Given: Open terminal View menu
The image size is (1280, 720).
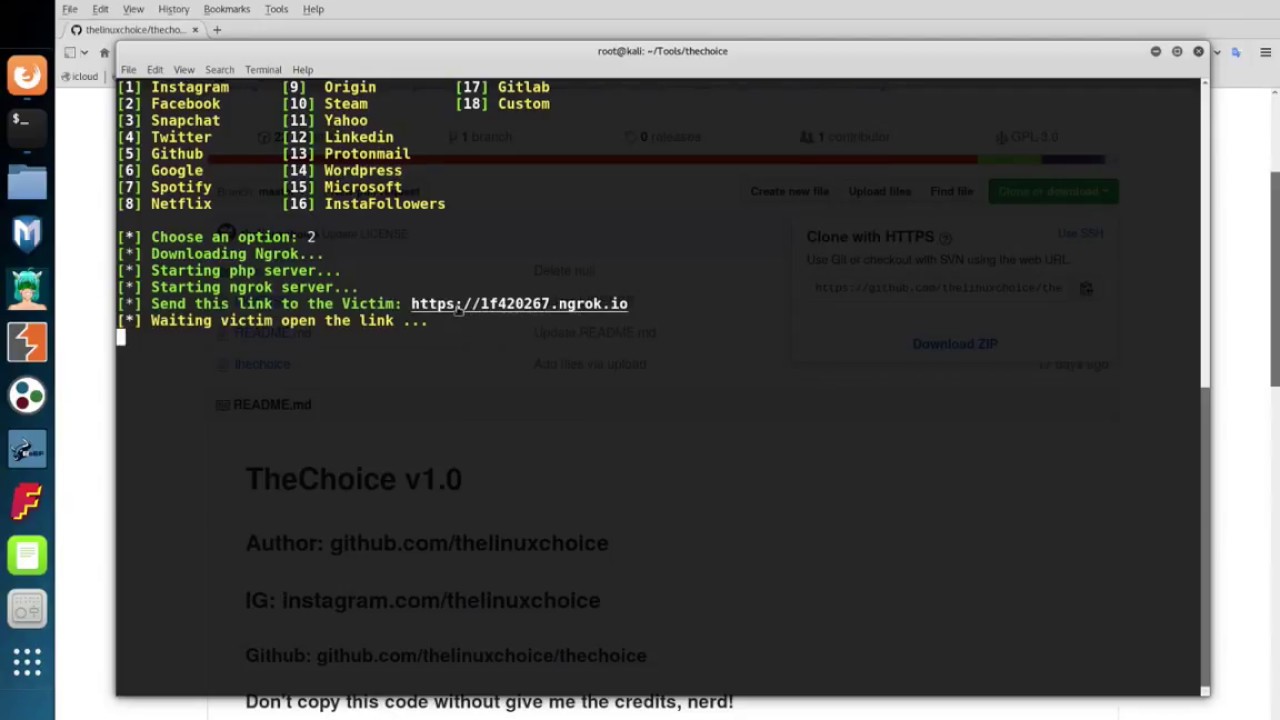Looking at the screenshot, I should coord(184,70).
